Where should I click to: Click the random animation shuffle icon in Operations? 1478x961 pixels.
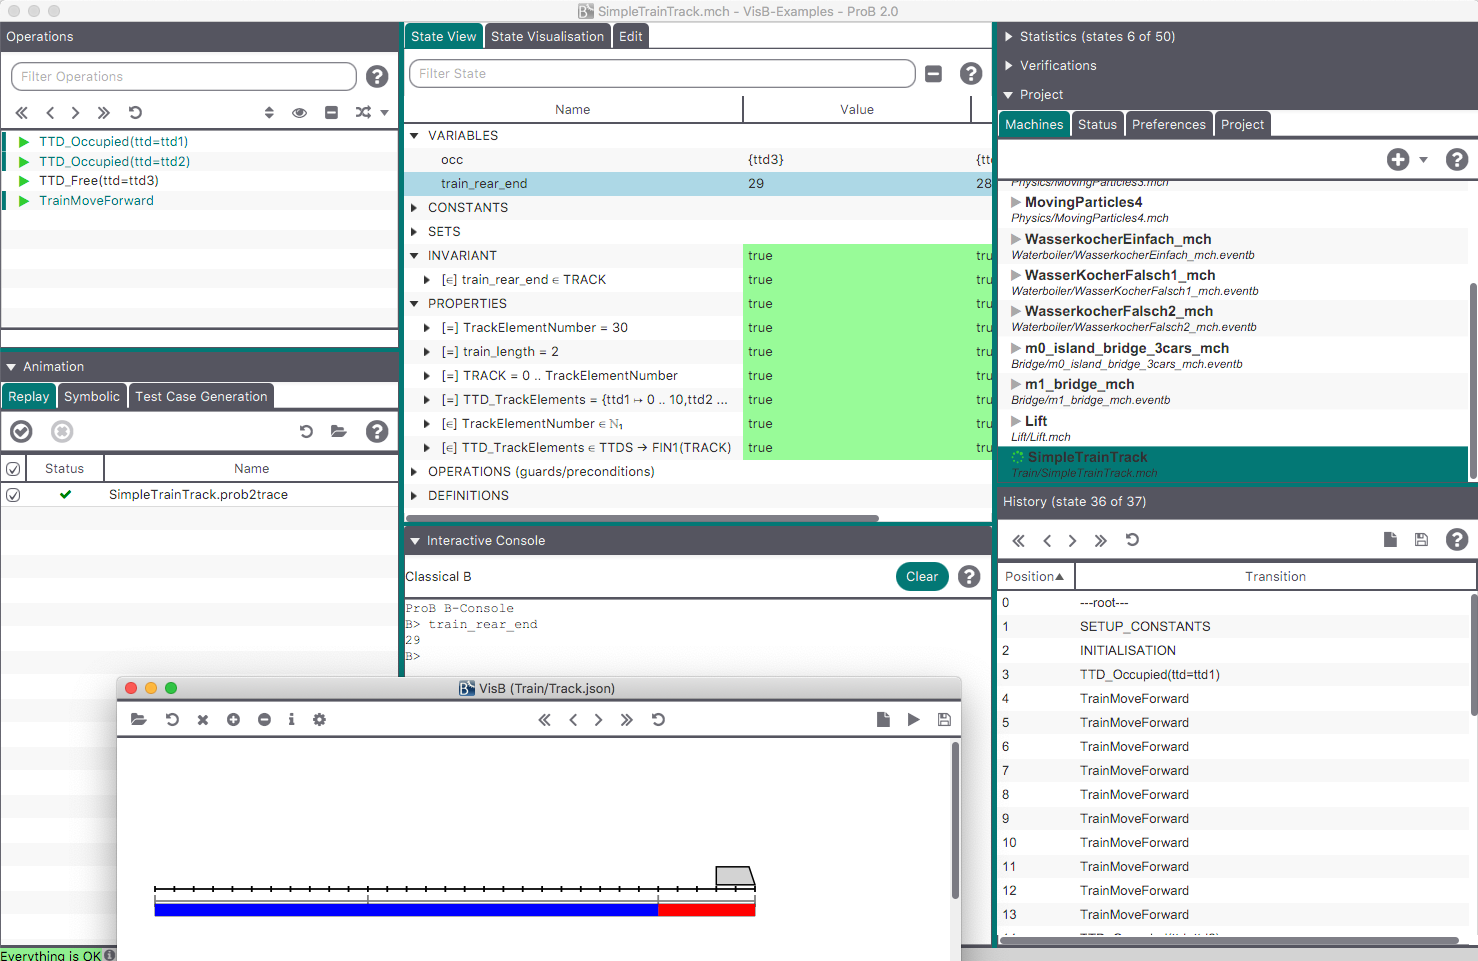(x=363, y=113)
